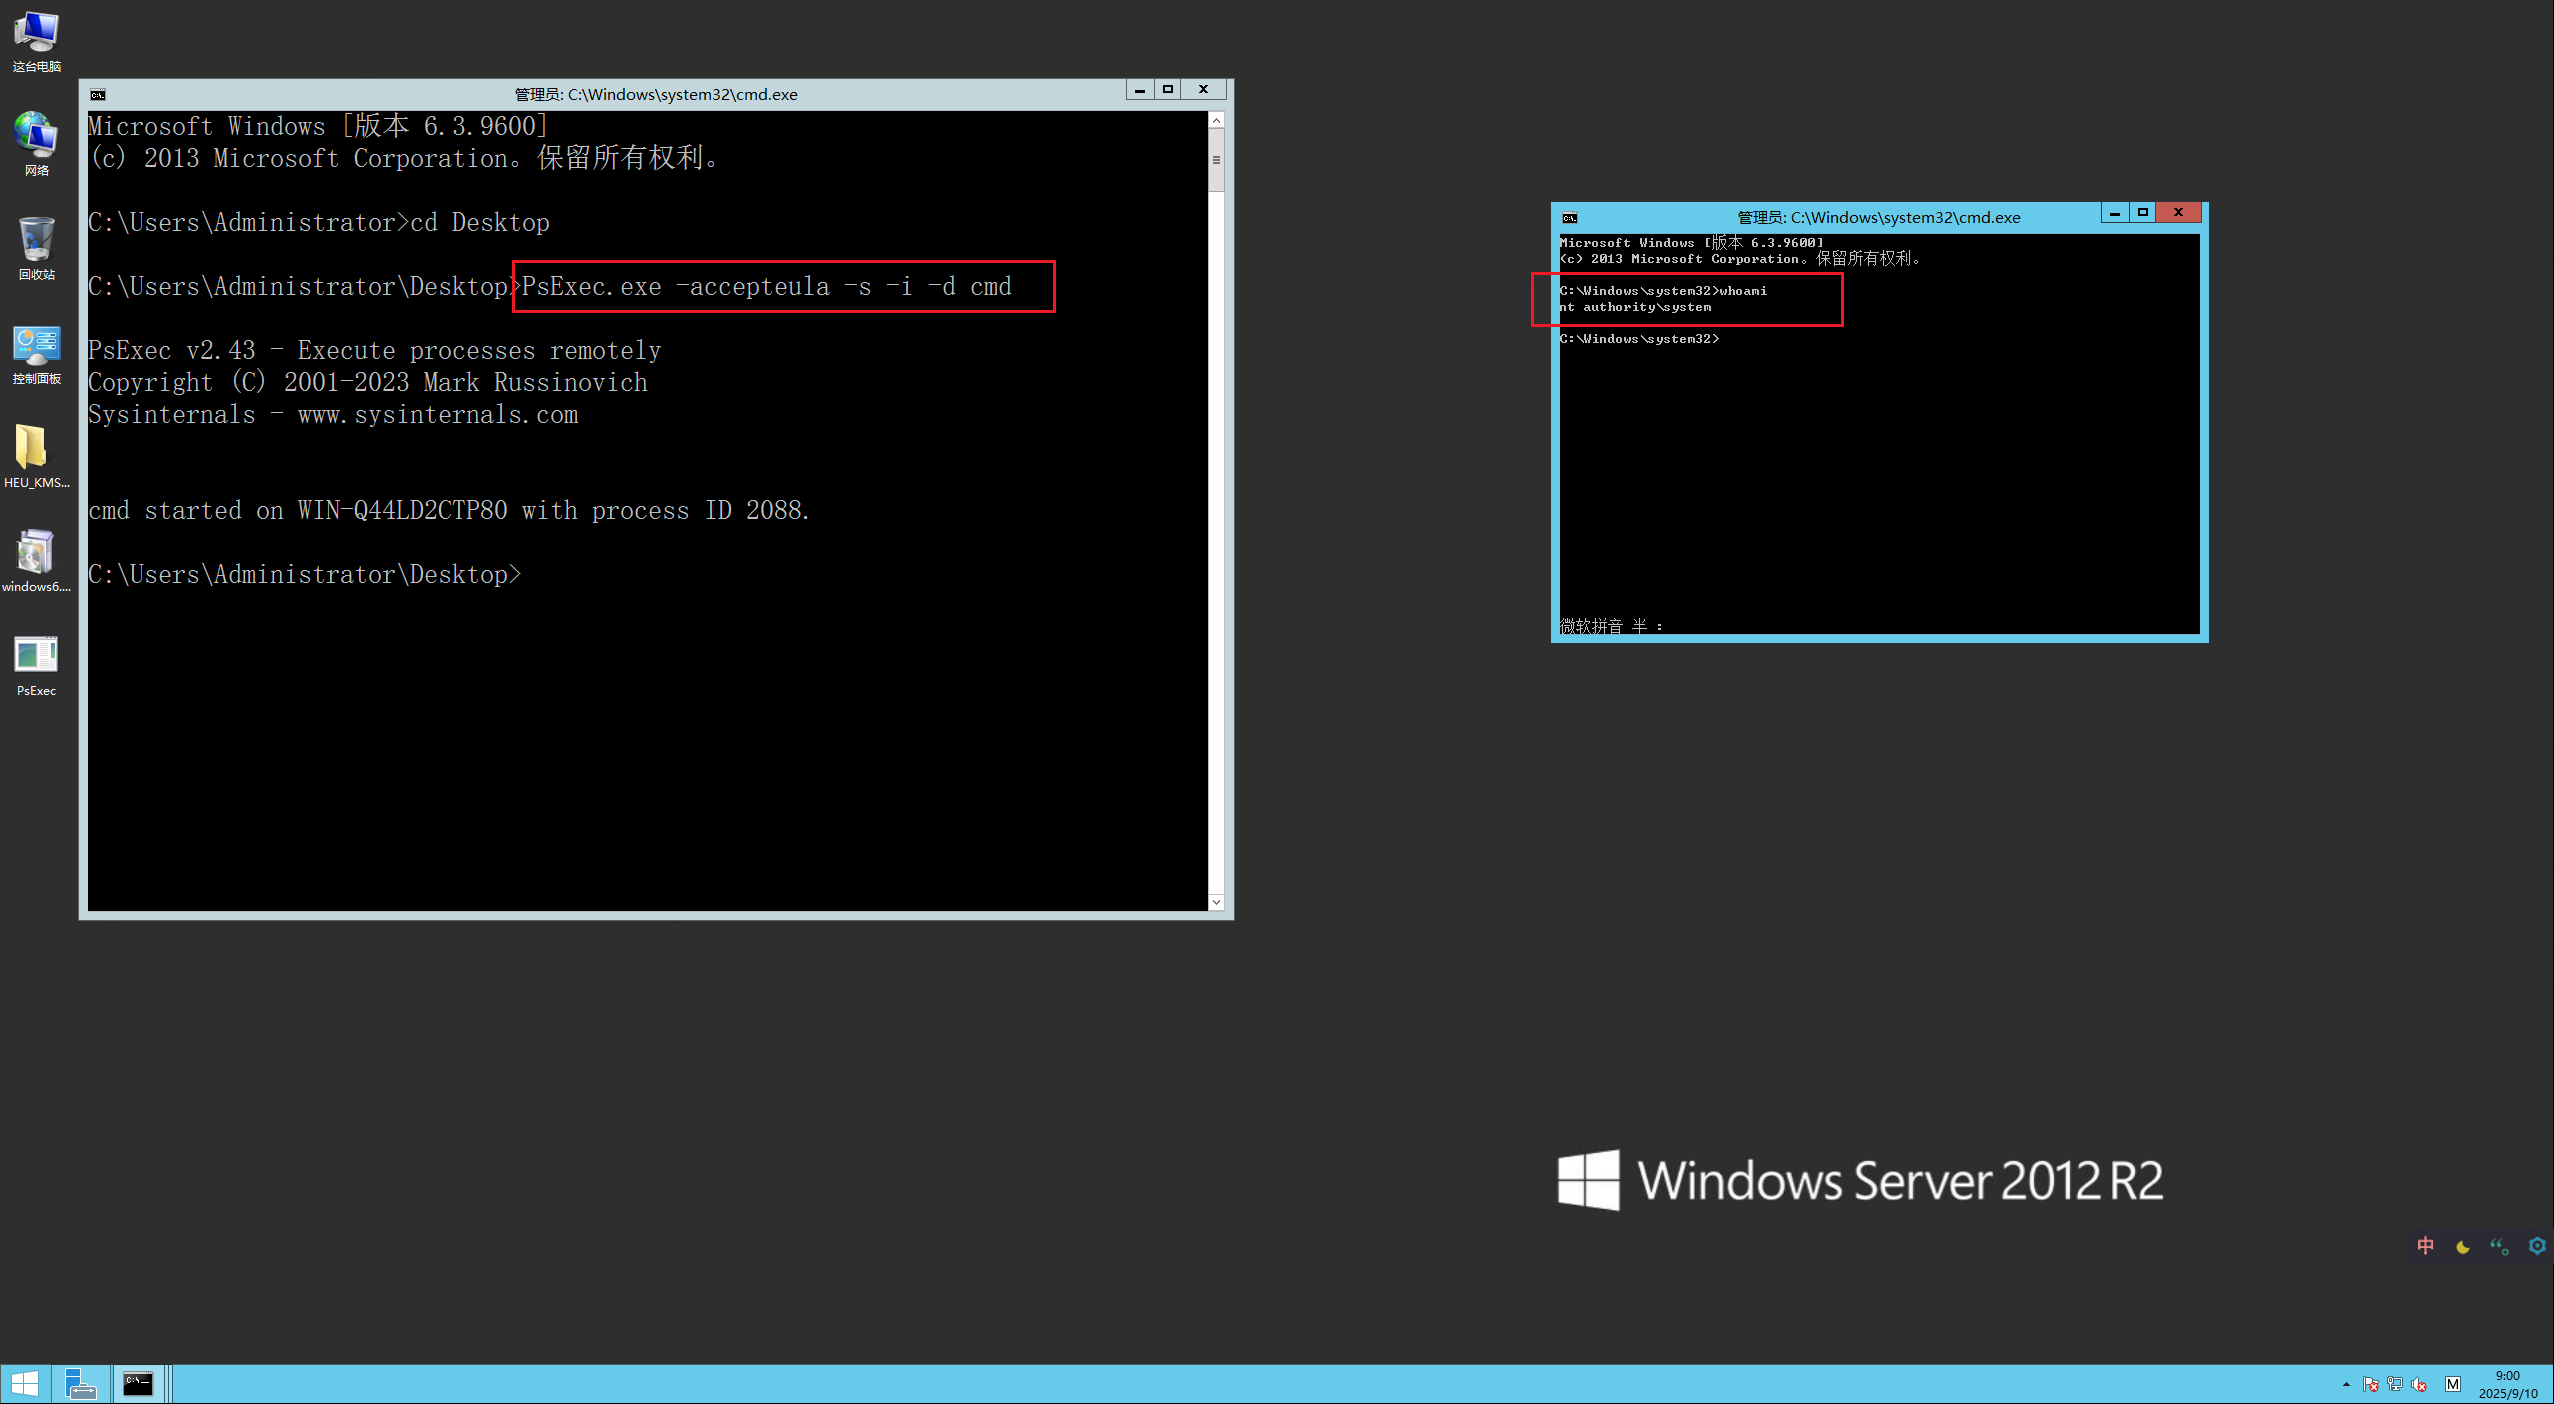Open This PC (这台电脑) icon
This screenshot has width=2554, height=1404.
[36, 32]
